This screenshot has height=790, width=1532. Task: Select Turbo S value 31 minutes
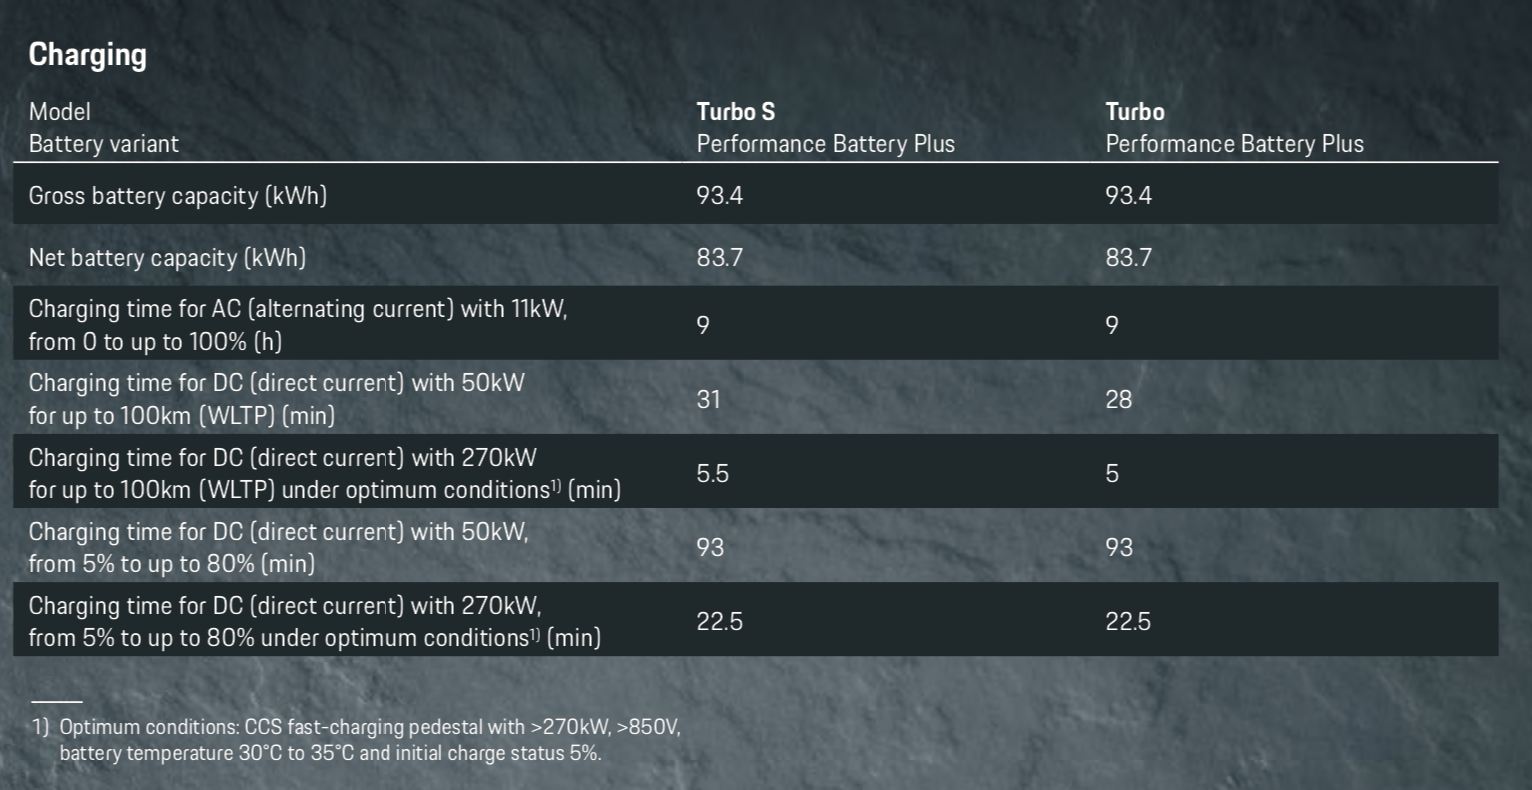pyautogui.click(x=709, y=398)
